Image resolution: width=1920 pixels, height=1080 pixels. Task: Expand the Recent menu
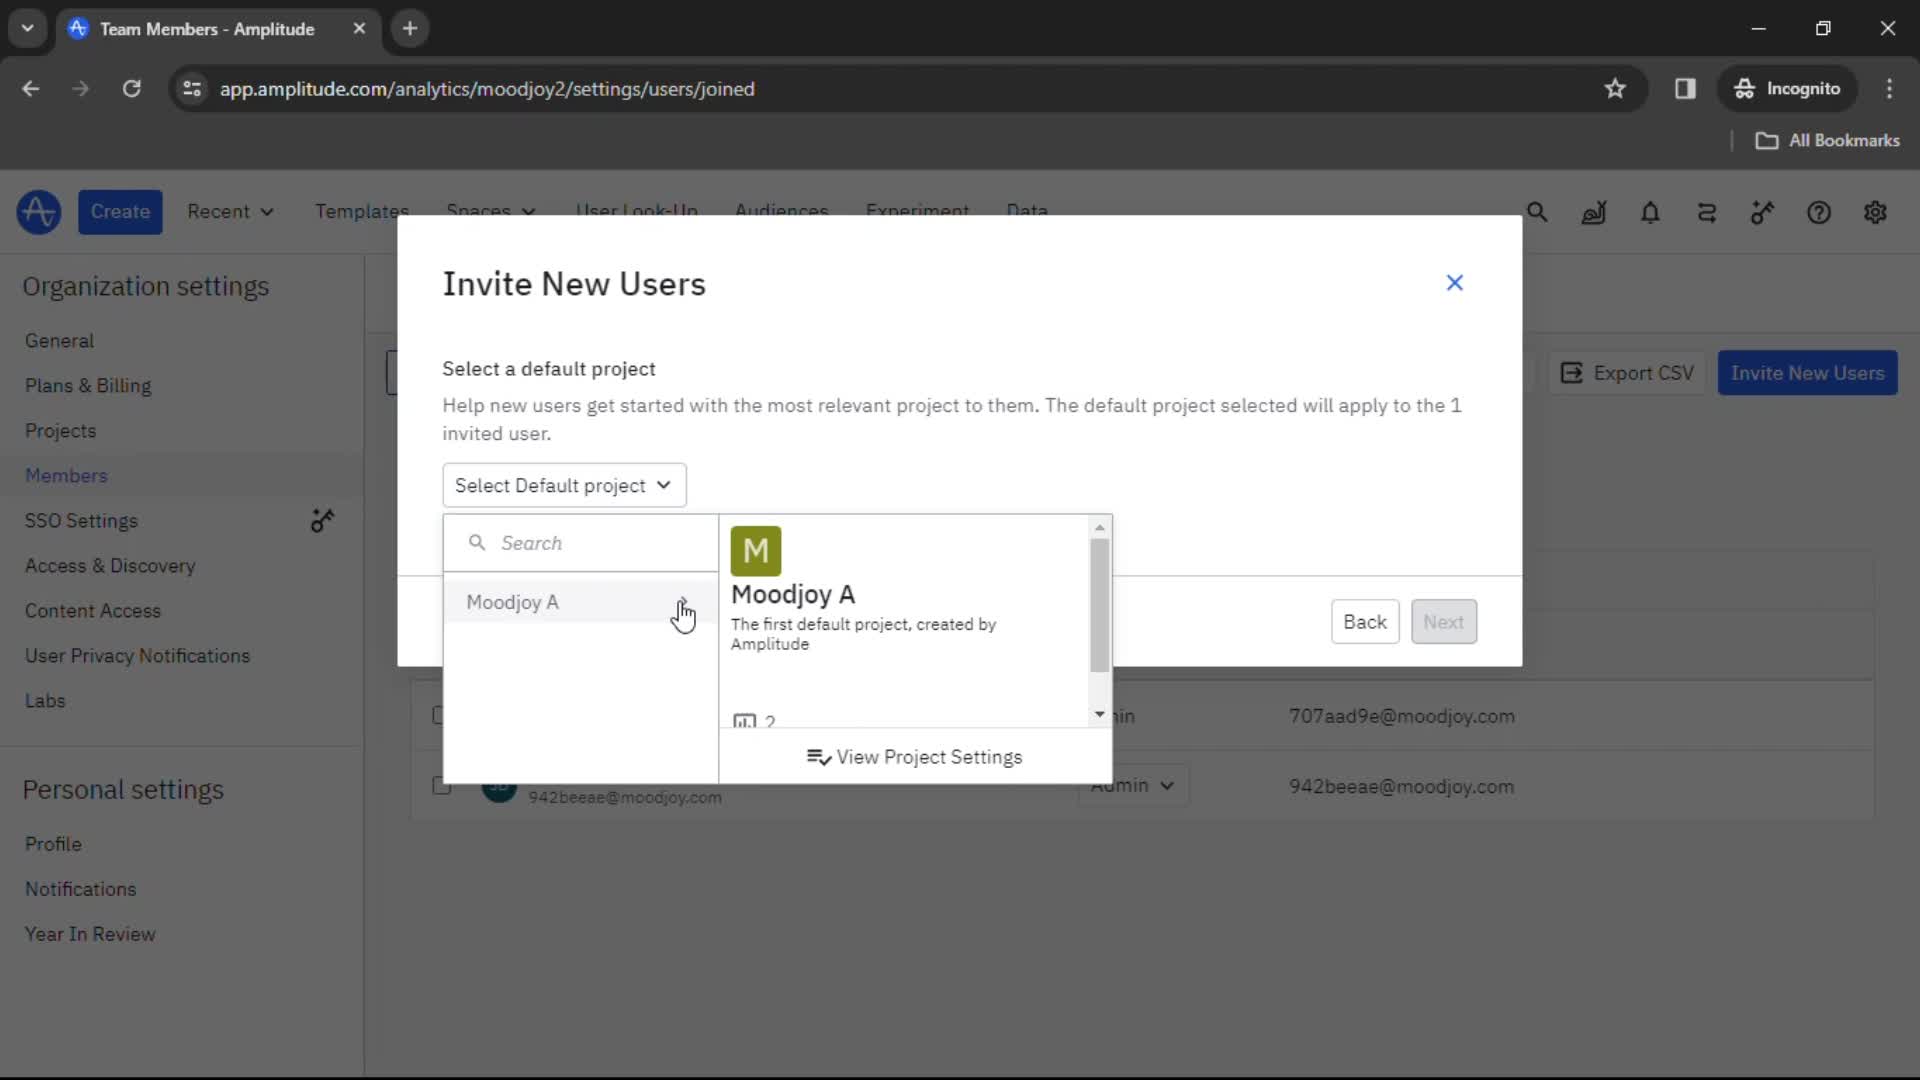pos(230,212)
